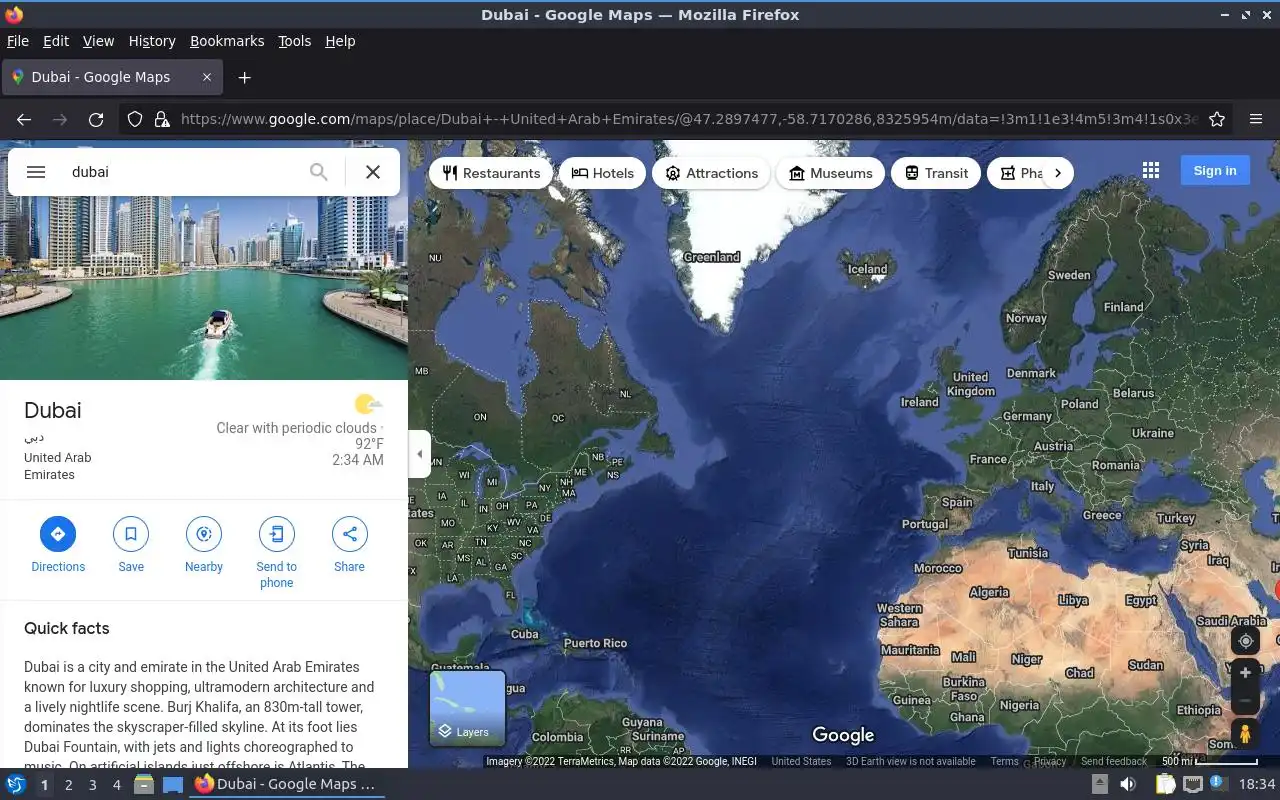Screen dimensions: 1280x800
Task: Open the Layers map switcher
Action: pyautogui.click(x=467, y=708)
